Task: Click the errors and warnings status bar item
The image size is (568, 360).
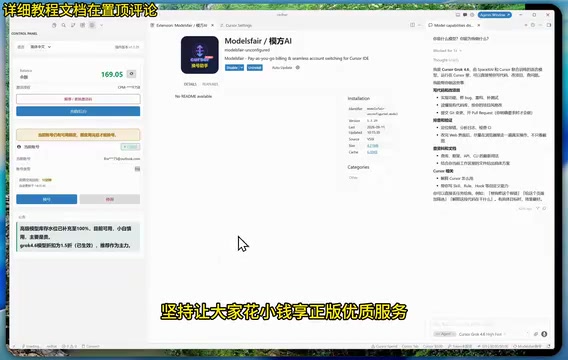Action: [69, 346]
